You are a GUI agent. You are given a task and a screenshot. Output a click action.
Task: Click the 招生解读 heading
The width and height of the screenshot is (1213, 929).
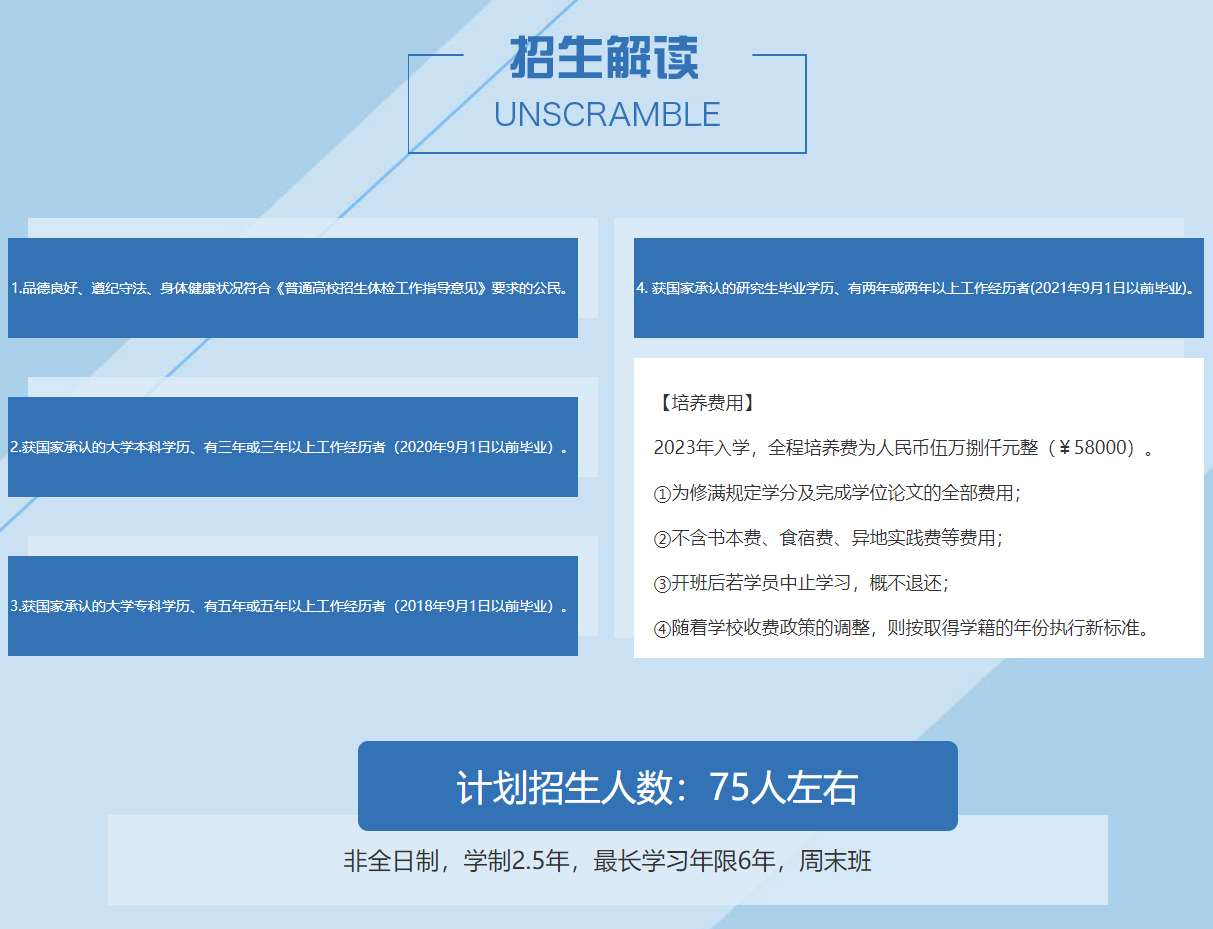tap(604, 57)
